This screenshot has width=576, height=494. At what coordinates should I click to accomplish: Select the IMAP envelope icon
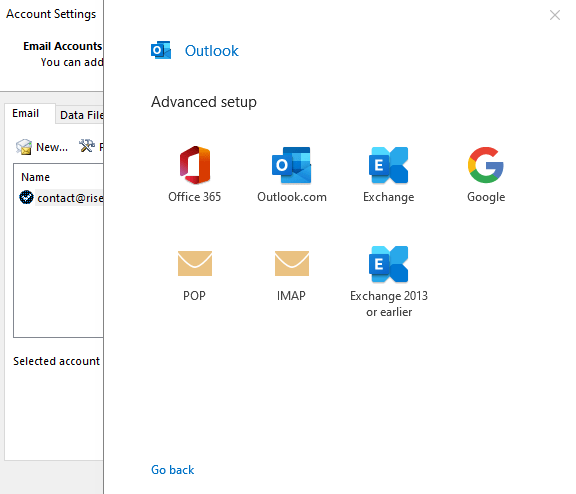coord(292,263)
